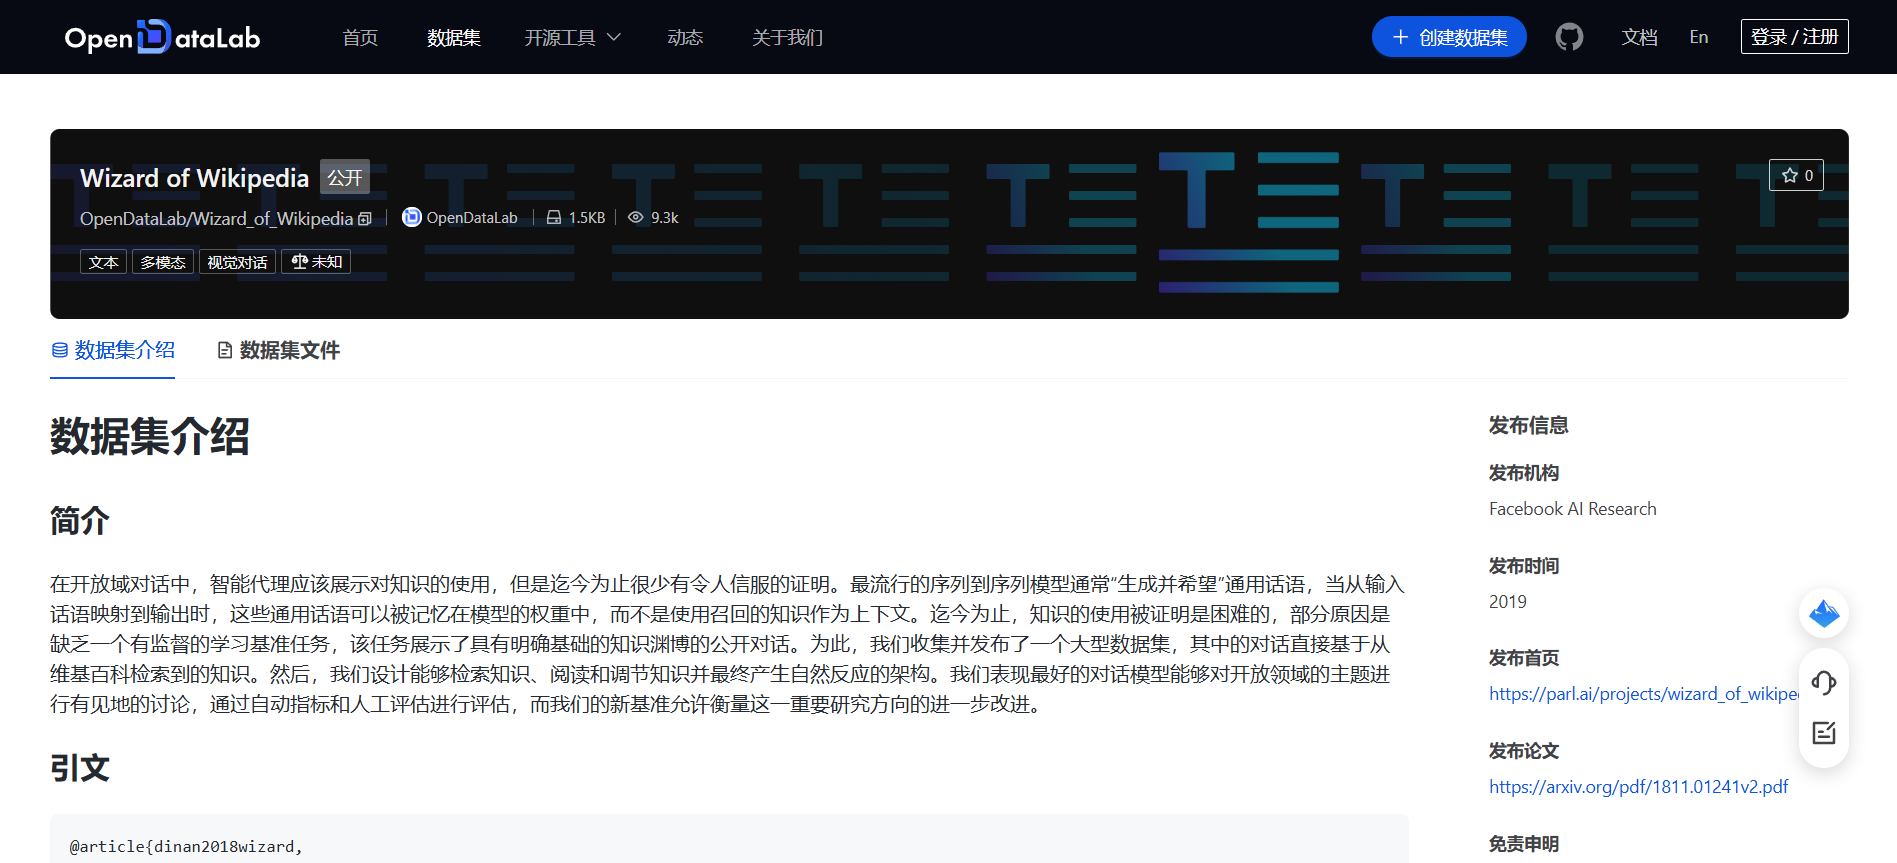
Task: Open the 动态 nav item
Action: [x=685, y=37]
